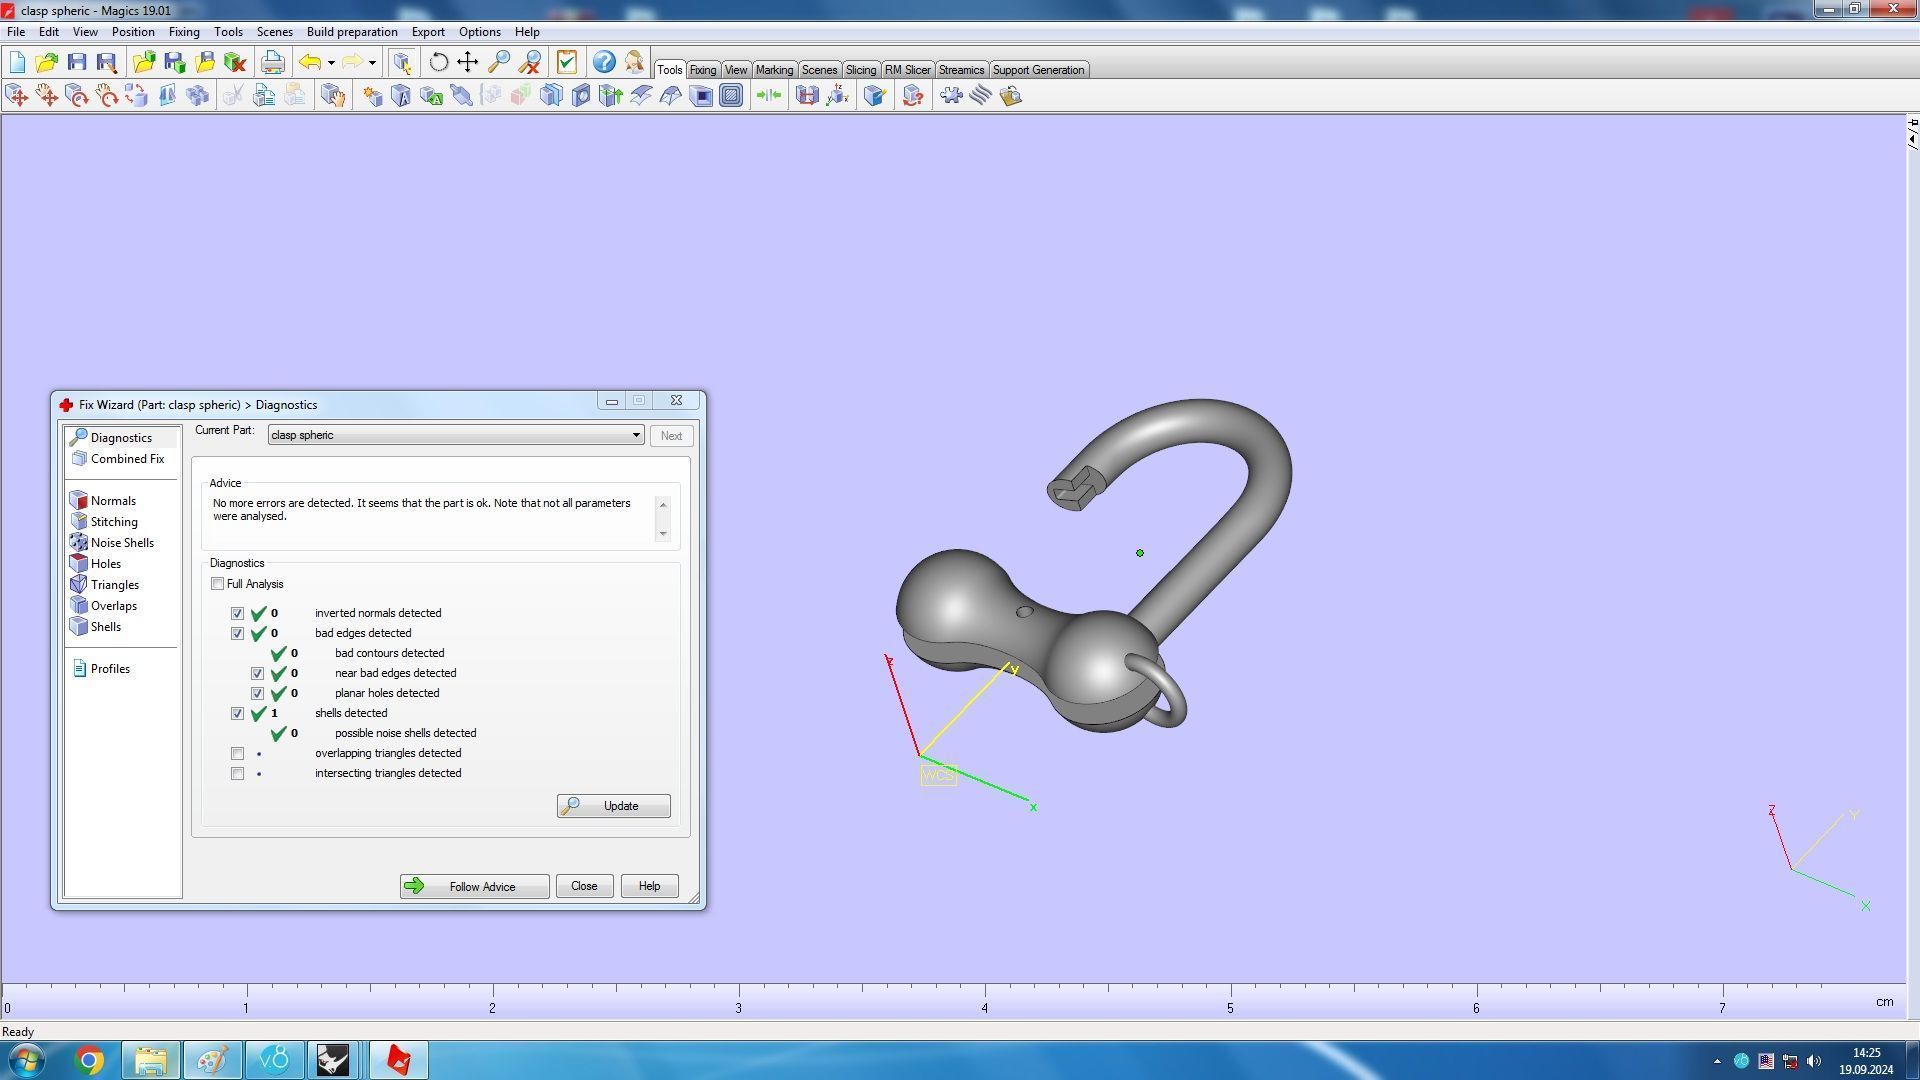This screenshot has height=1080, width=1920.
Task: Open Noise Shells in Fix Wizard sidebar
Action: [x=122, y=543]
